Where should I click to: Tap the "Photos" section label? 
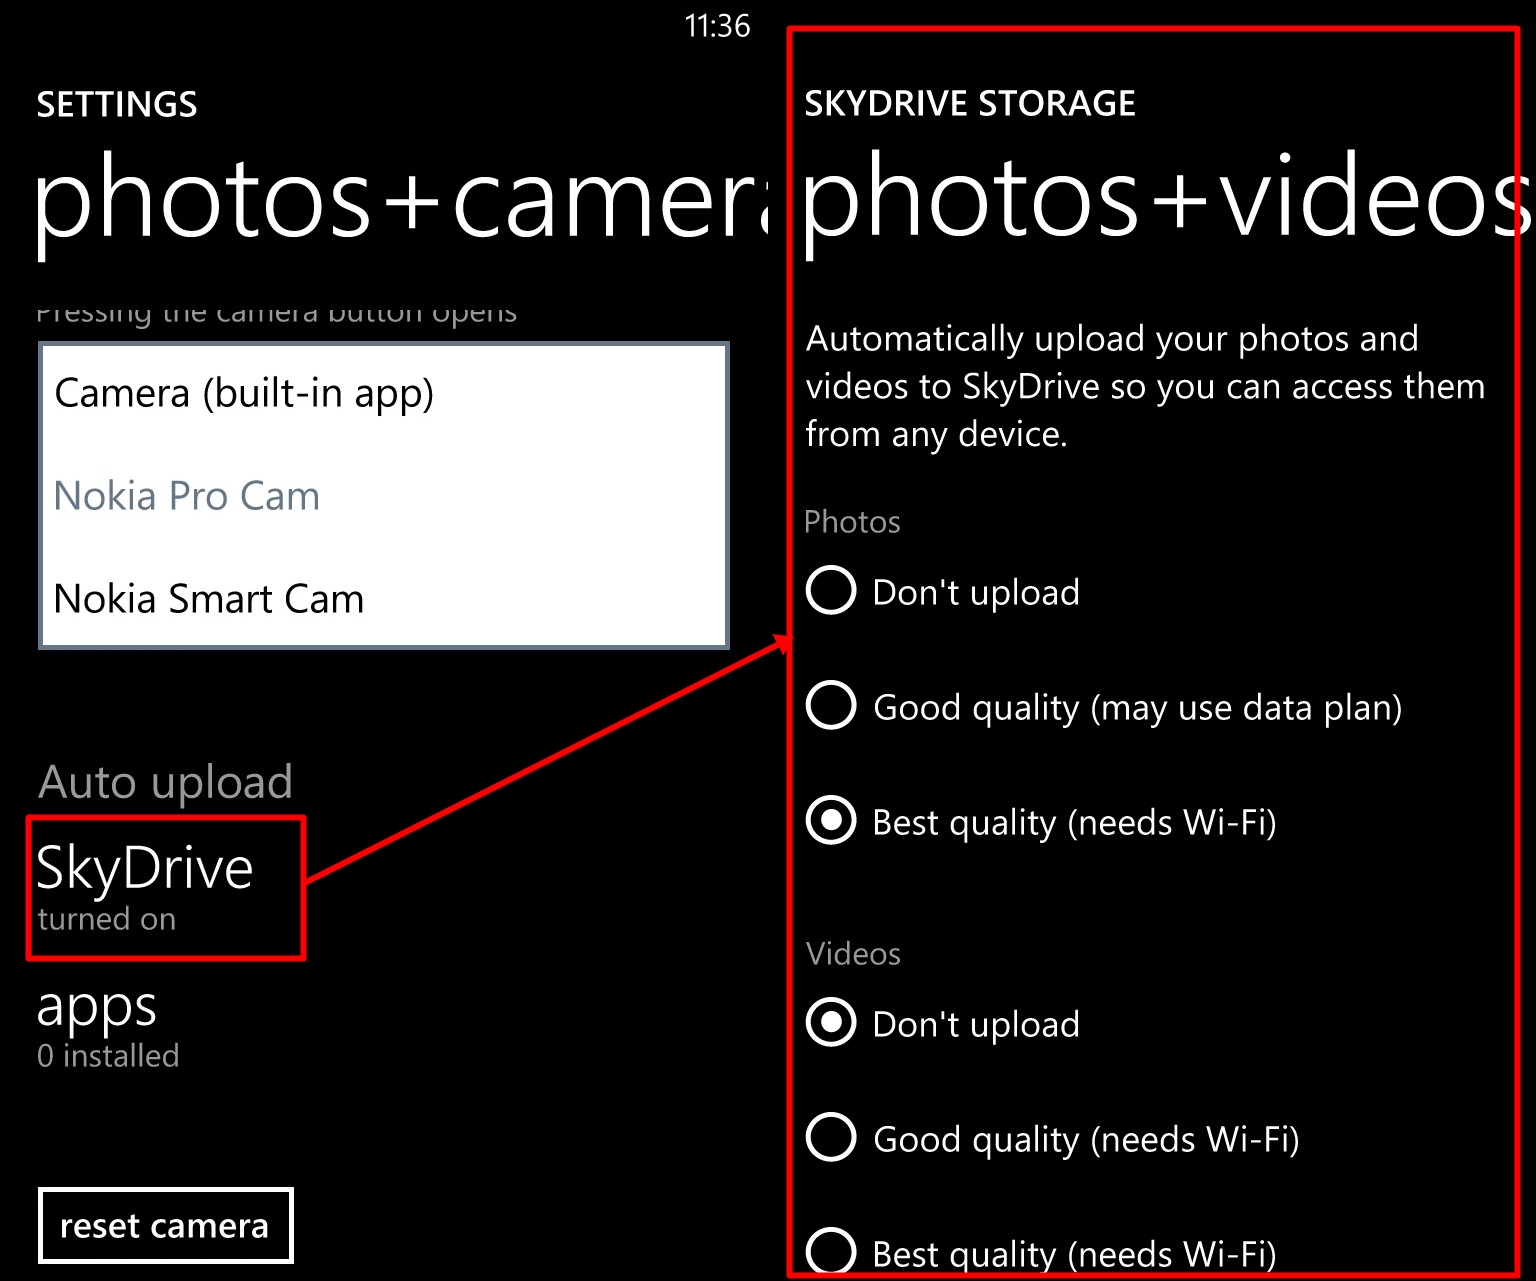(x=852, y=522)
